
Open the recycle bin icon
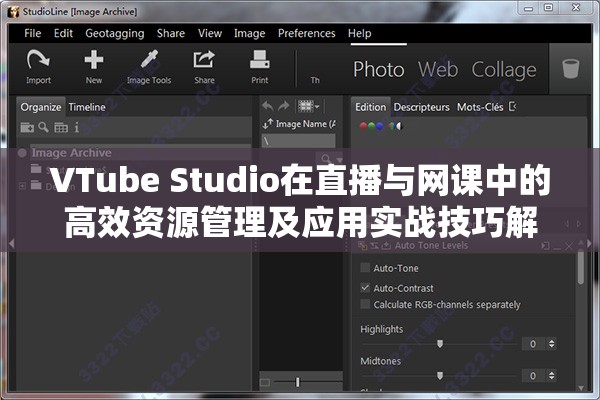(570, 69)
